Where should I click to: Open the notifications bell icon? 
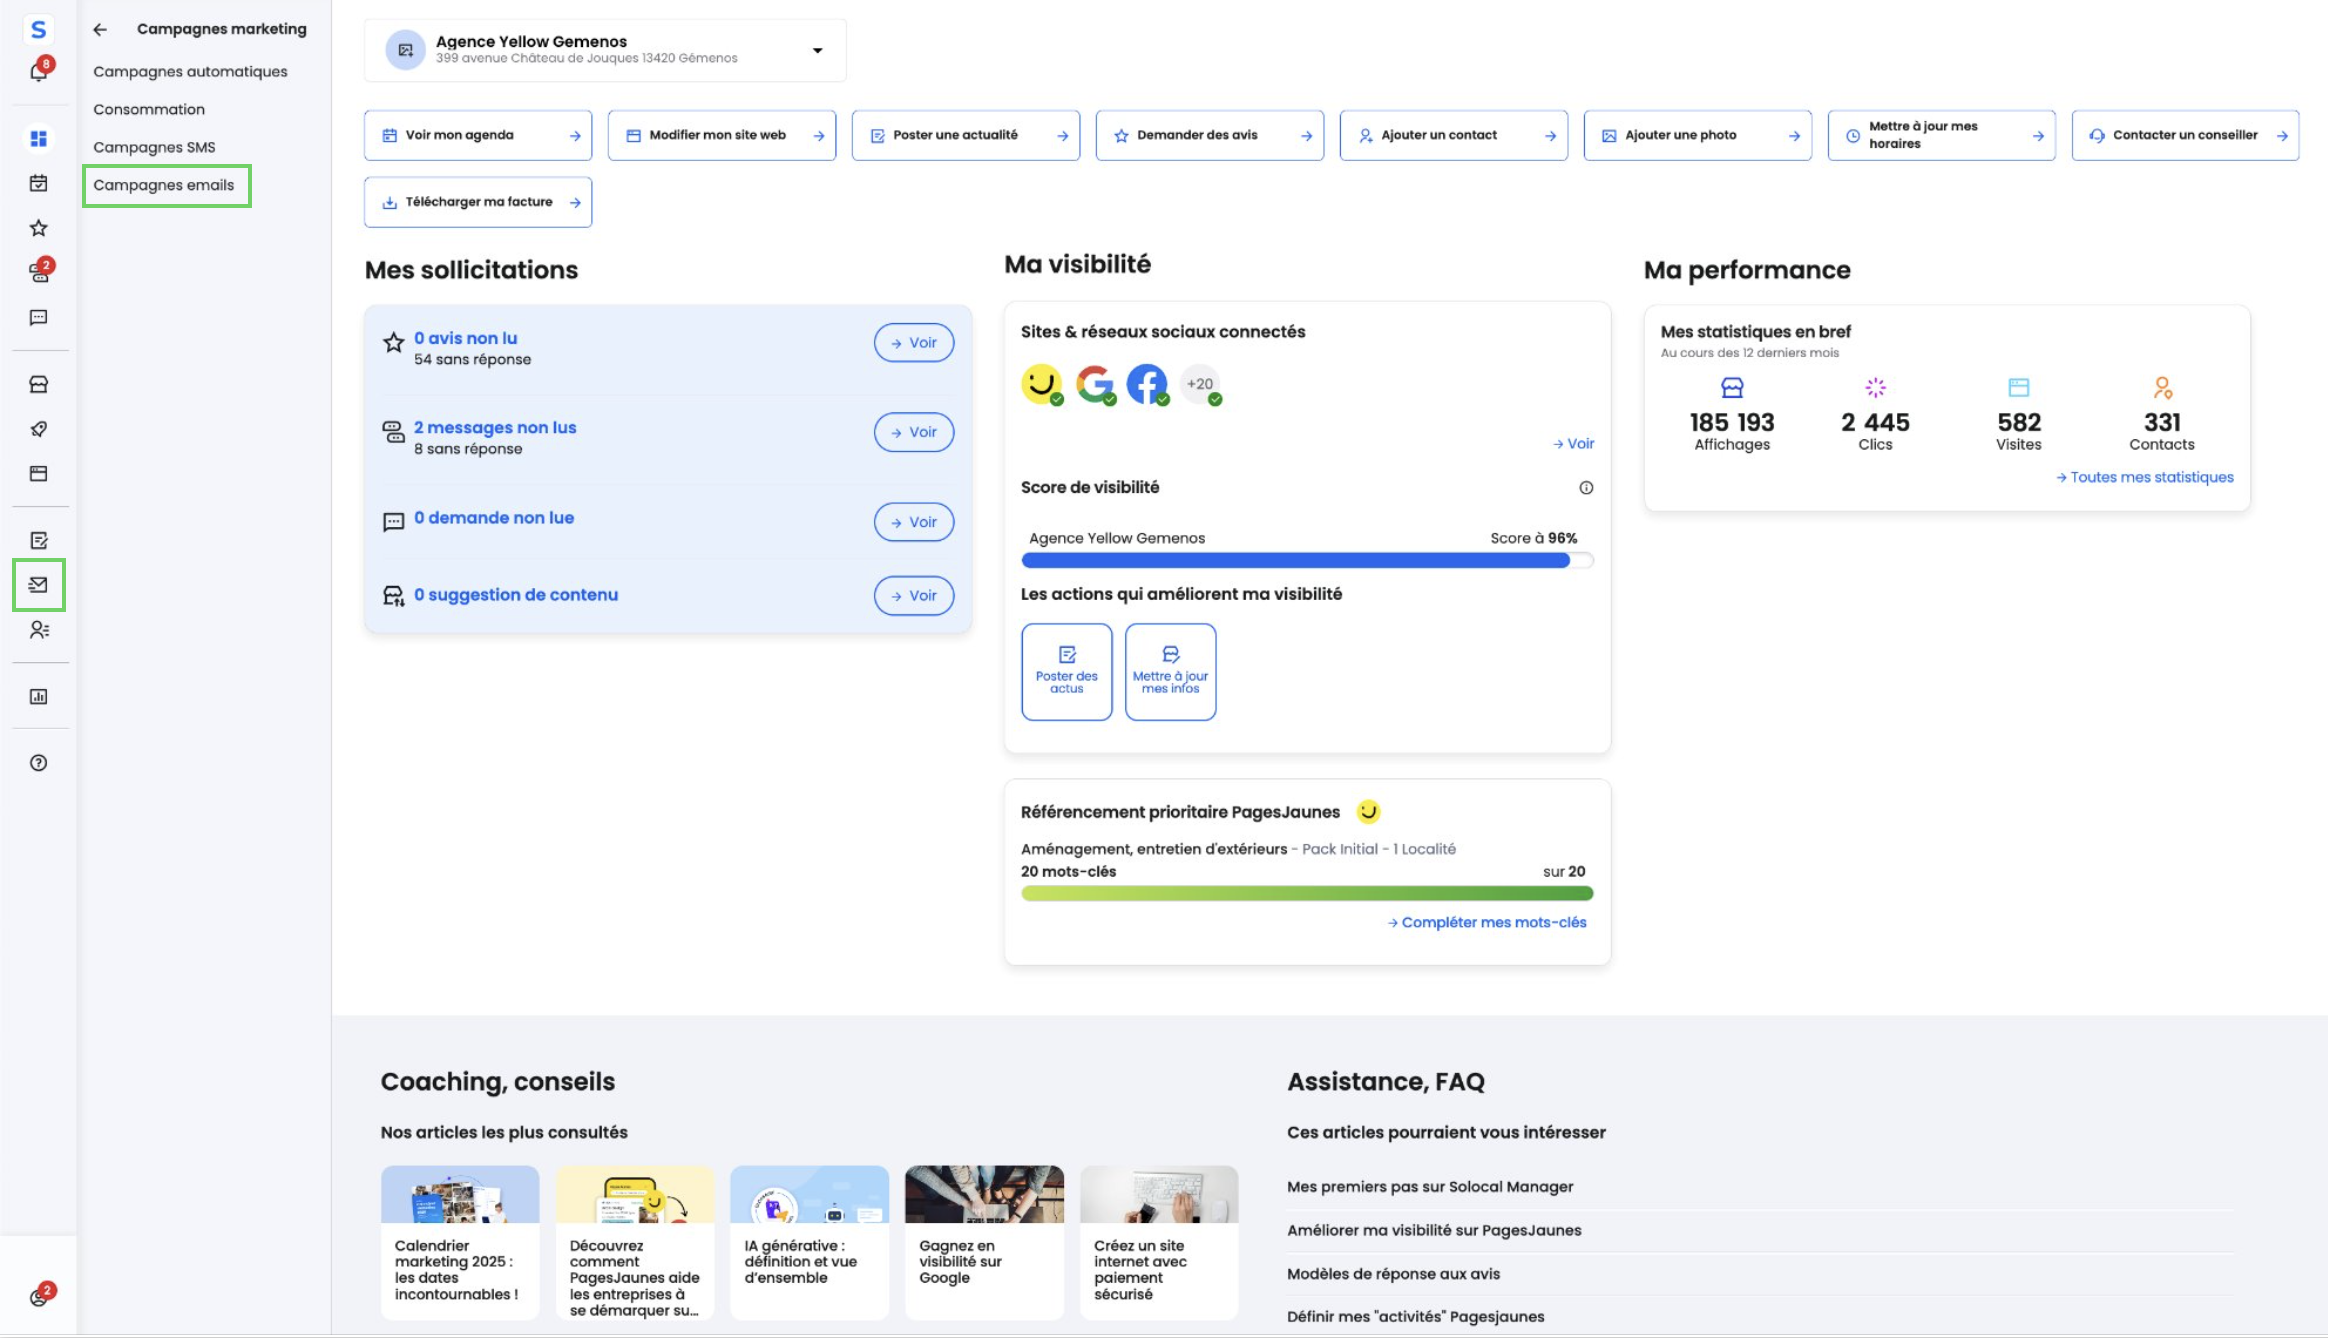point(38,71)
